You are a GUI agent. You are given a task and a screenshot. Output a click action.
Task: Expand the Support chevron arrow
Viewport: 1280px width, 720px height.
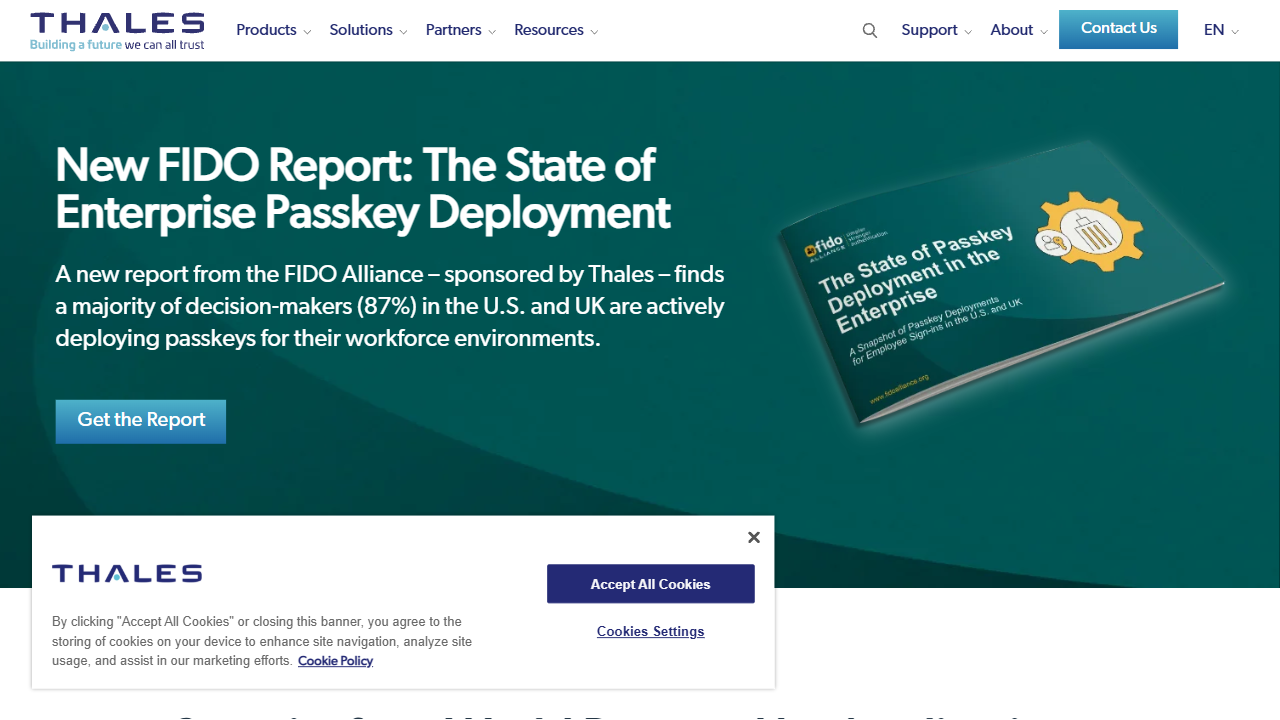coord(968,32)
